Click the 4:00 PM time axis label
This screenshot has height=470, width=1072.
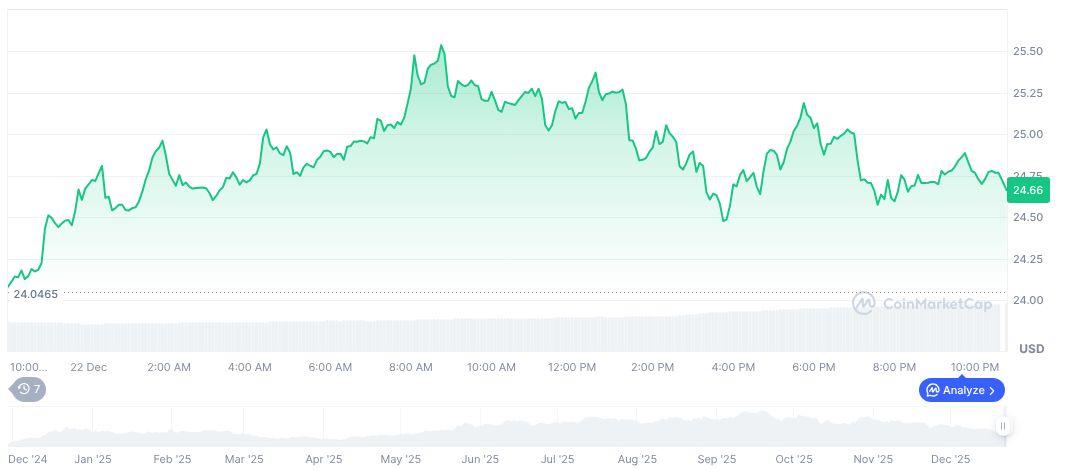coord(733,367)
